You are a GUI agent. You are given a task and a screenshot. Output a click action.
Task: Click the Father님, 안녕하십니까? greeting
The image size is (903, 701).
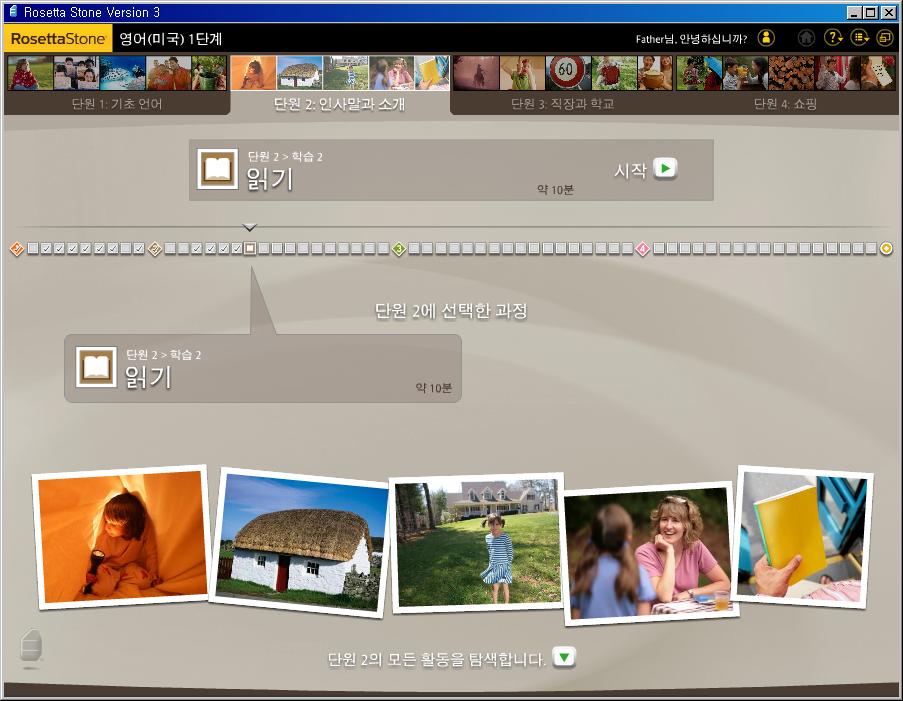[x=691, y=39]
